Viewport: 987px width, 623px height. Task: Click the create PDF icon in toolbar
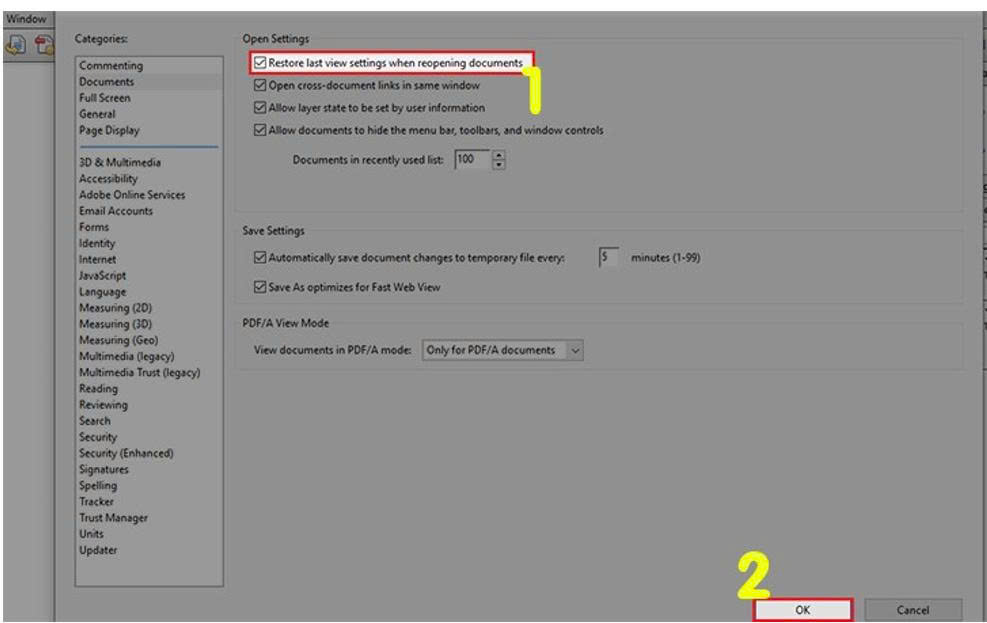click(44, 45)
